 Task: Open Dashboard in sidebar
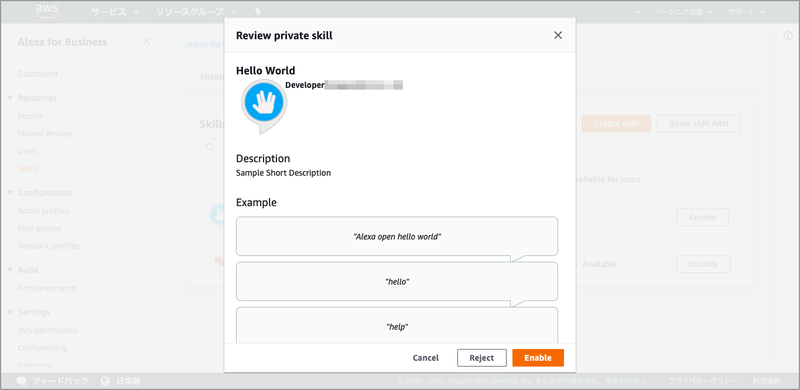click(37, 74)
